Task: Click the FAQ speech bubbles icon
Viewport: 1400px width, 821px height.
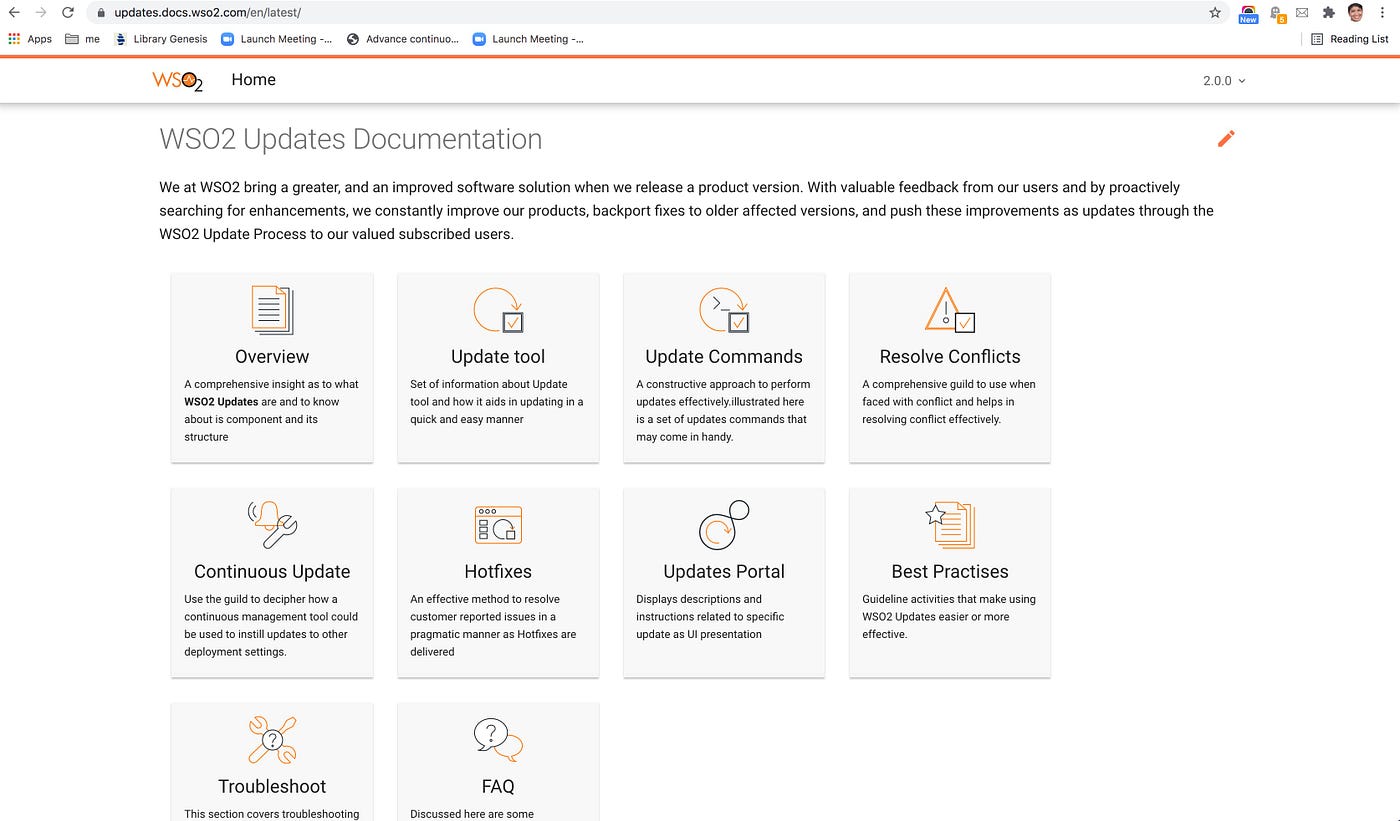Action: tap(498, 740)
